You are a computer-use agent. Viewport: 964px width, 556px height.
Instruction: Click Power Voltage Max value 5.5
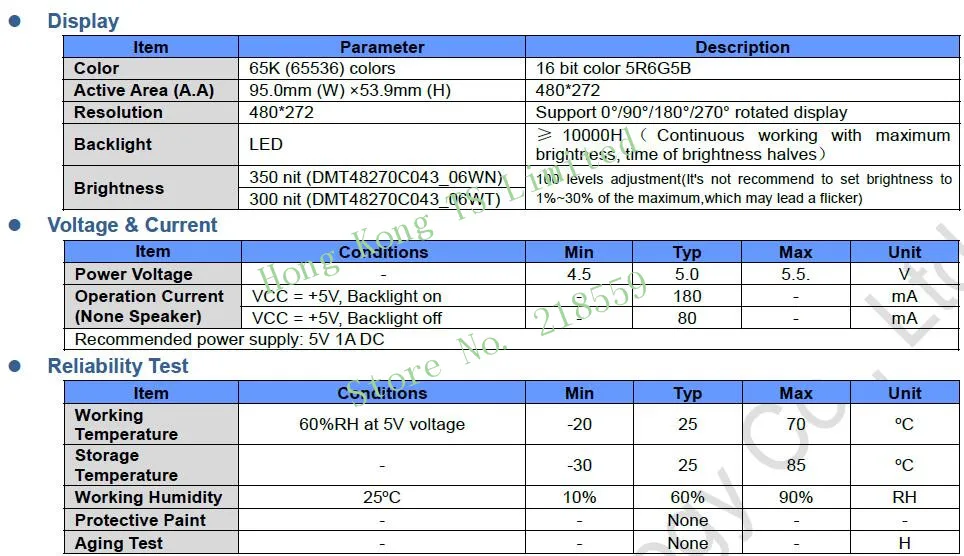click(796, 274)
